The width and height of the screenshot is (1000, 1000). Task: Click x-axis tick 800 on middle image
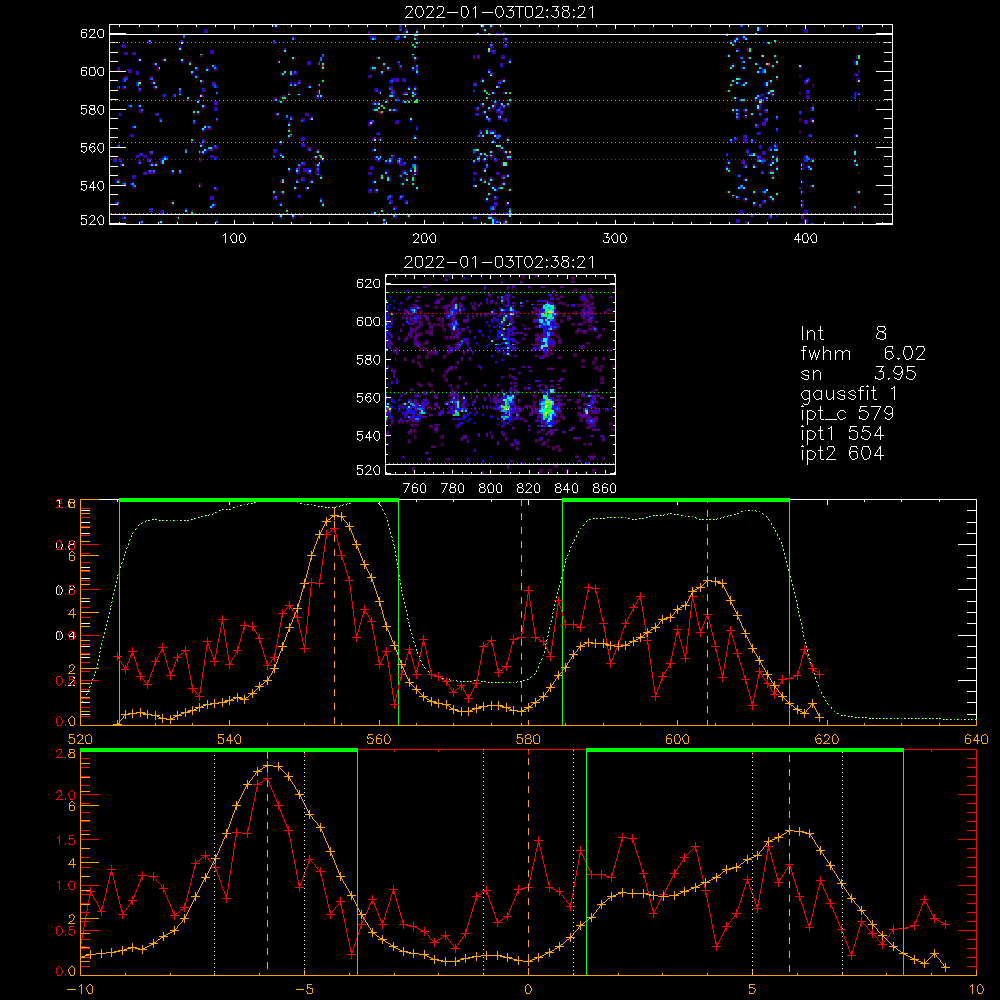click(490, 489)
